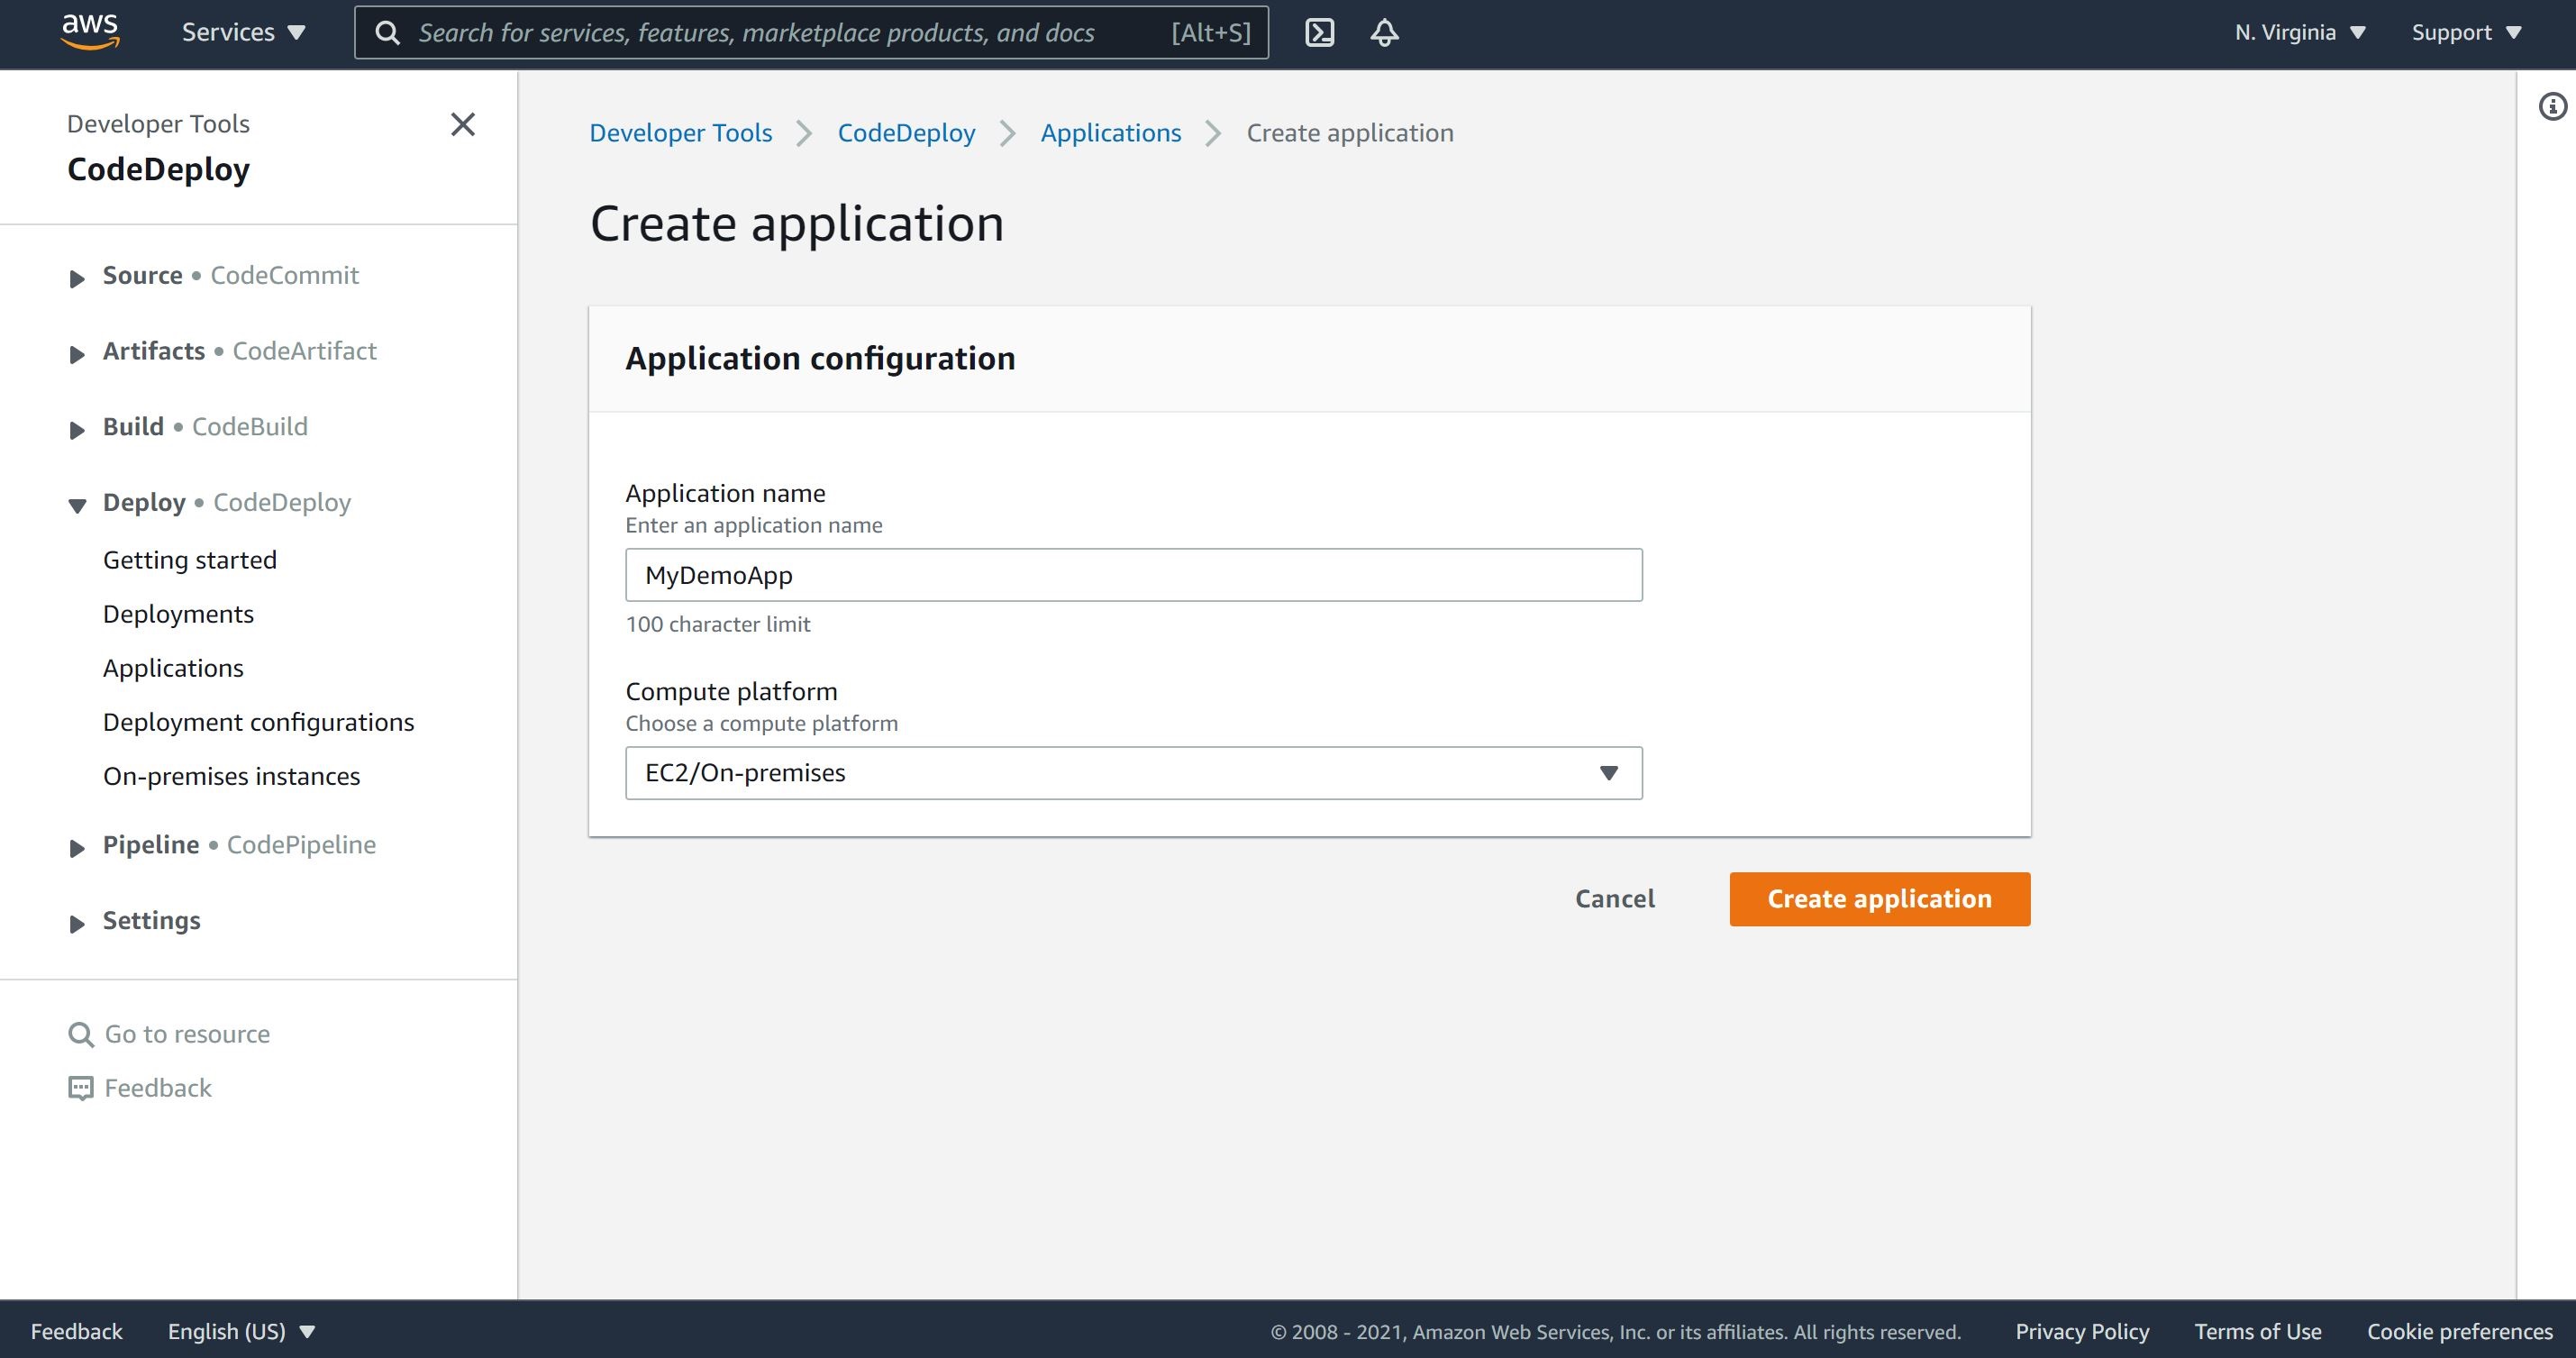Focus the Application name input field
This screenshot has width=2576, height=1358.
click(x=1133, y=575)
